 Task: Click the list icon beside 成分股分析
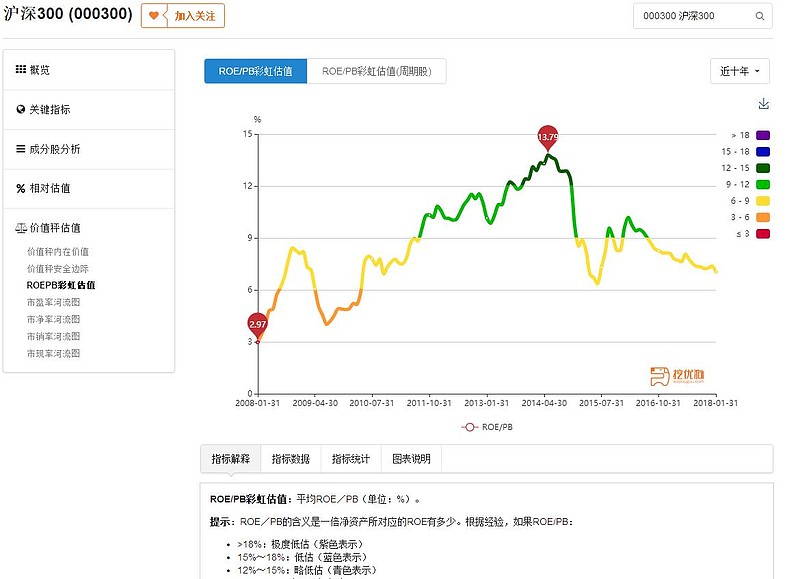click(20, 149)
